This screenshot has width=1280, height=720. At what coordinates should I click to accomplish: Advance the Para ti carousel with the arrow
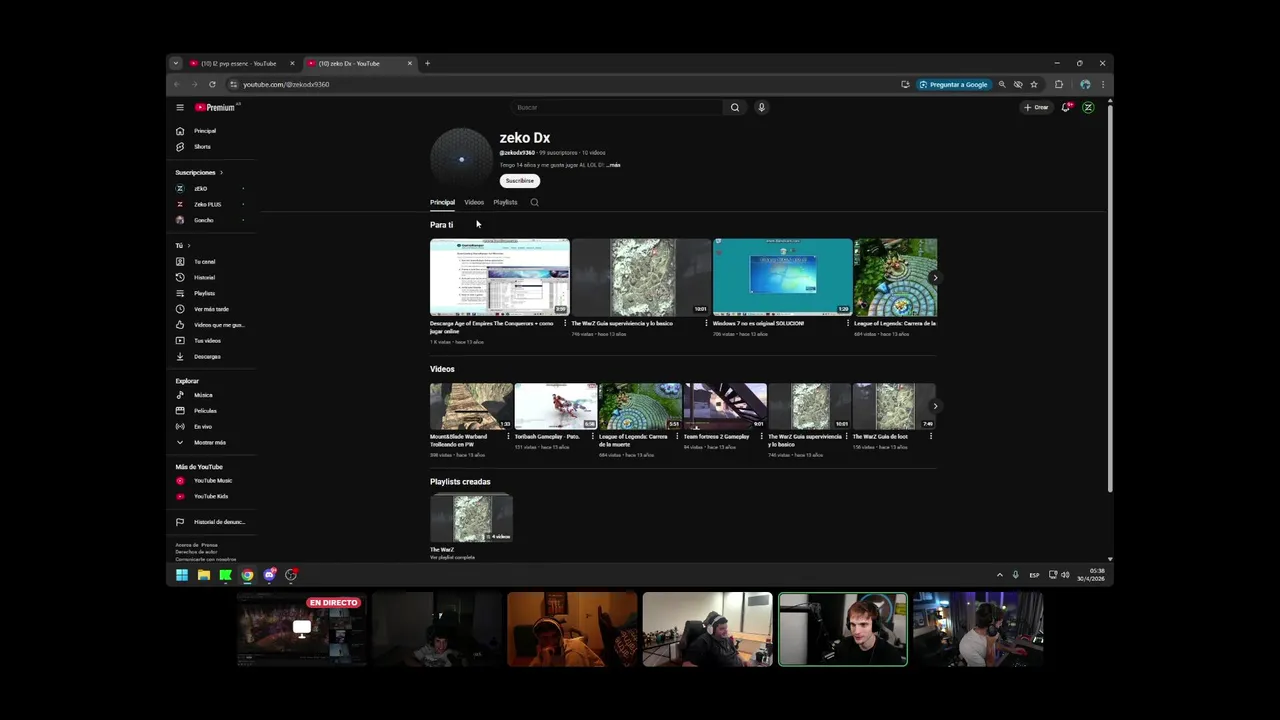[935, 278]
